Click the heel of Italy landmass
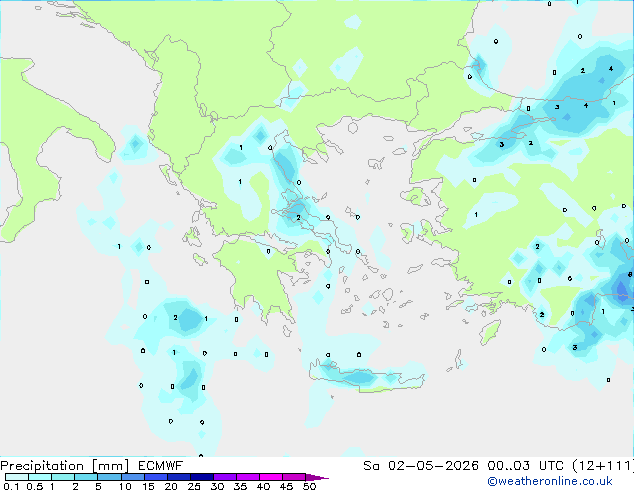This screenshot has width=634, height=490. pyautogui.click(x=91, y=144)
